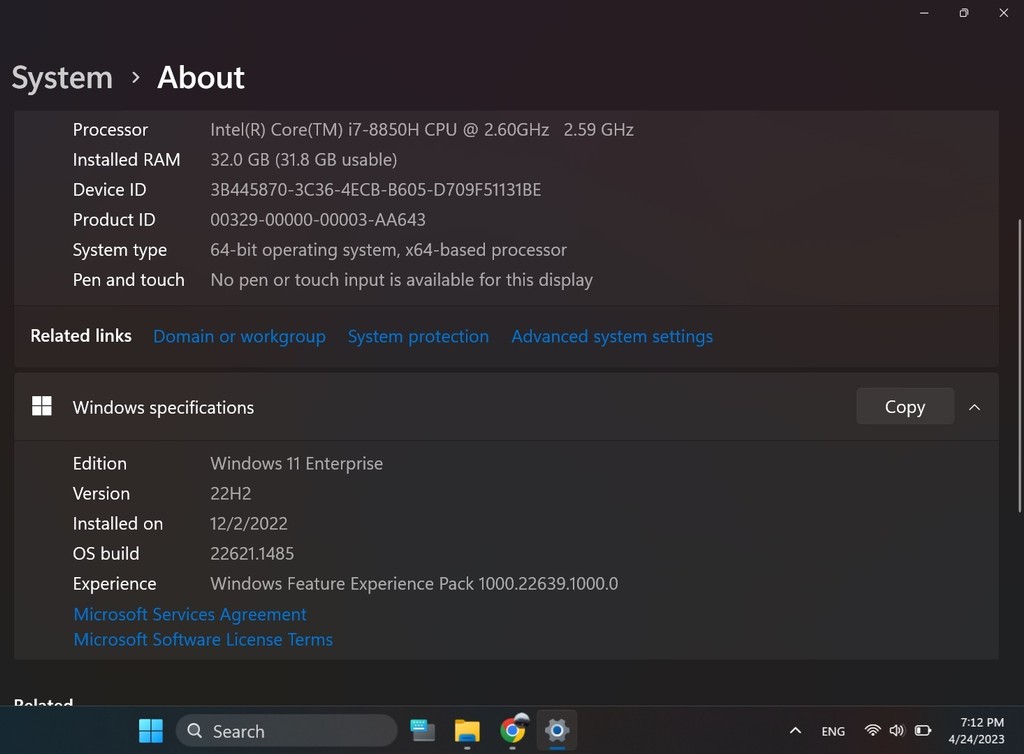Click the battery status tray icon
The image size is (1024, 754).
(x=923, y=731)
